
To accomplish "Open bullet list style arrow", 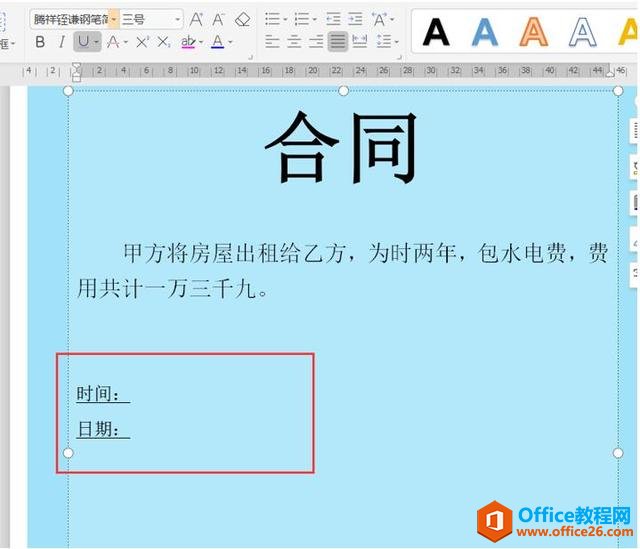I will [x=285, y=19].
